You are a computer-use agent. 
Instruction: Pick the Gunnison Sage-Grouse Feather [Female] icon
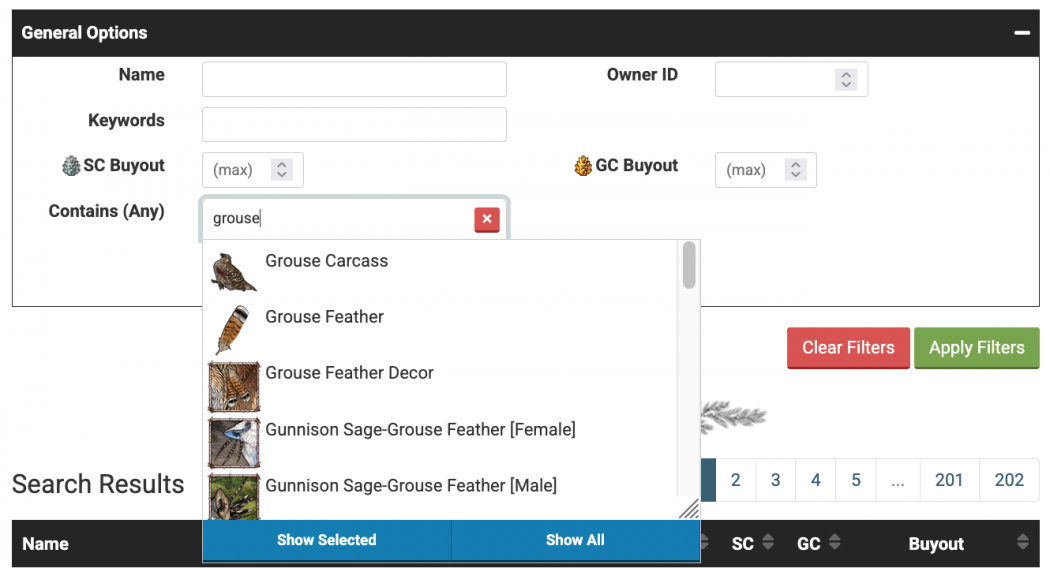(x=234, y=442)
